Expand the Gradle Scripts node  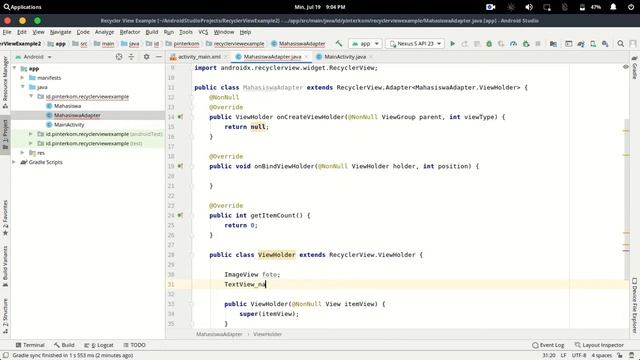point(15,162)
